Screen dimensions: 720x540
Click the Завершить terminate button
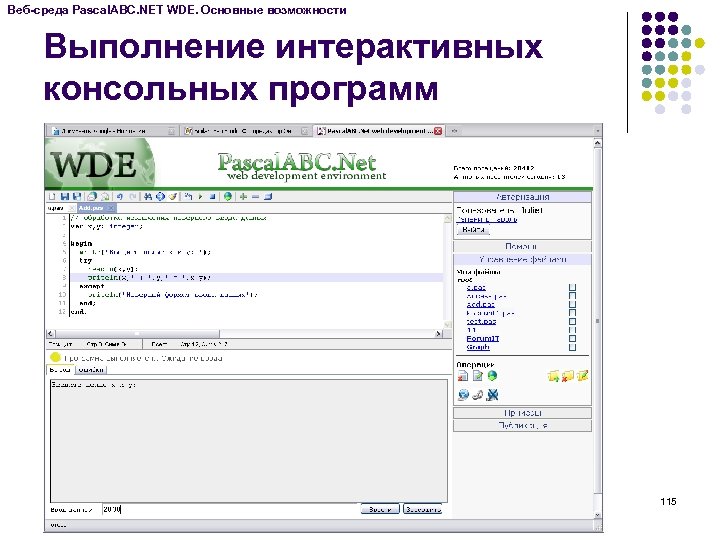point(422,509)
